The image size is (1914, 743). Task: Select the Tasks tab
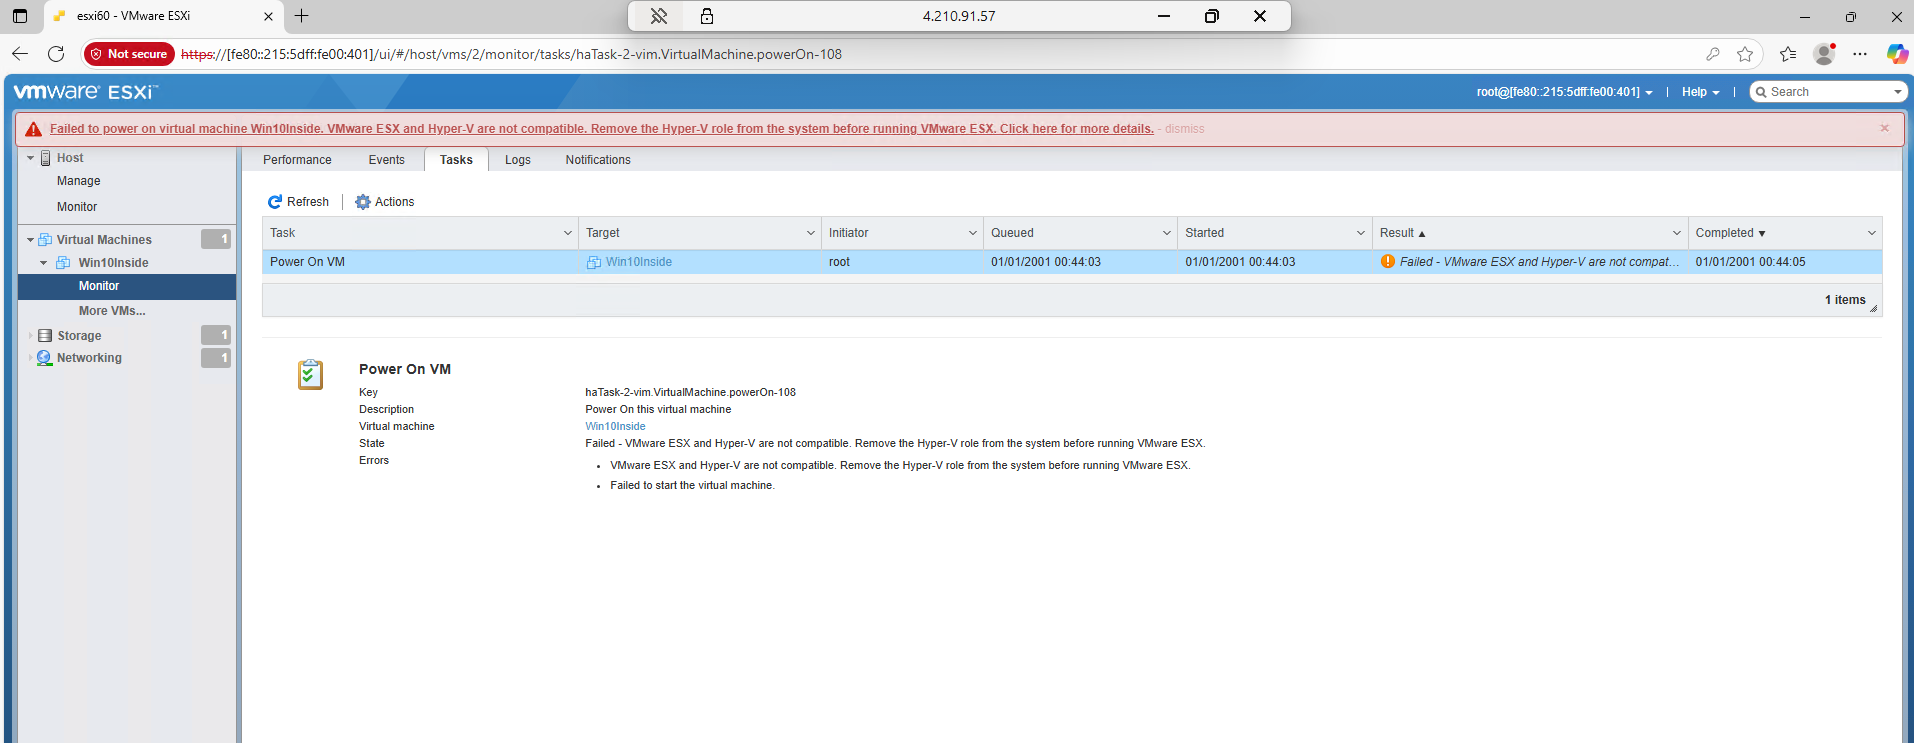point(456,160)
